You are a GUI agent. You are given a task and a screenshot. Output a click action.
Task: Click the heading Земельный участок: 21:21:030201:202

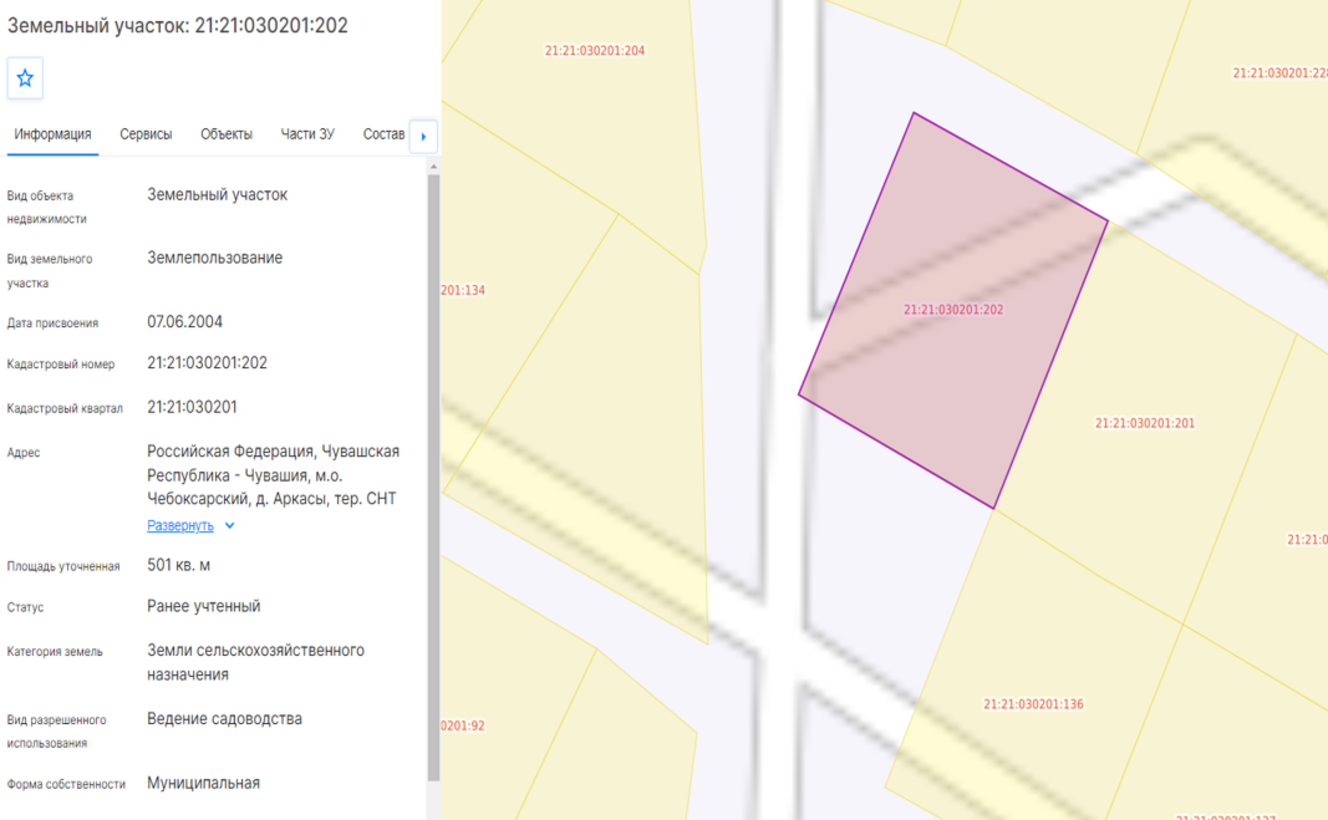[x=178, y=26]
